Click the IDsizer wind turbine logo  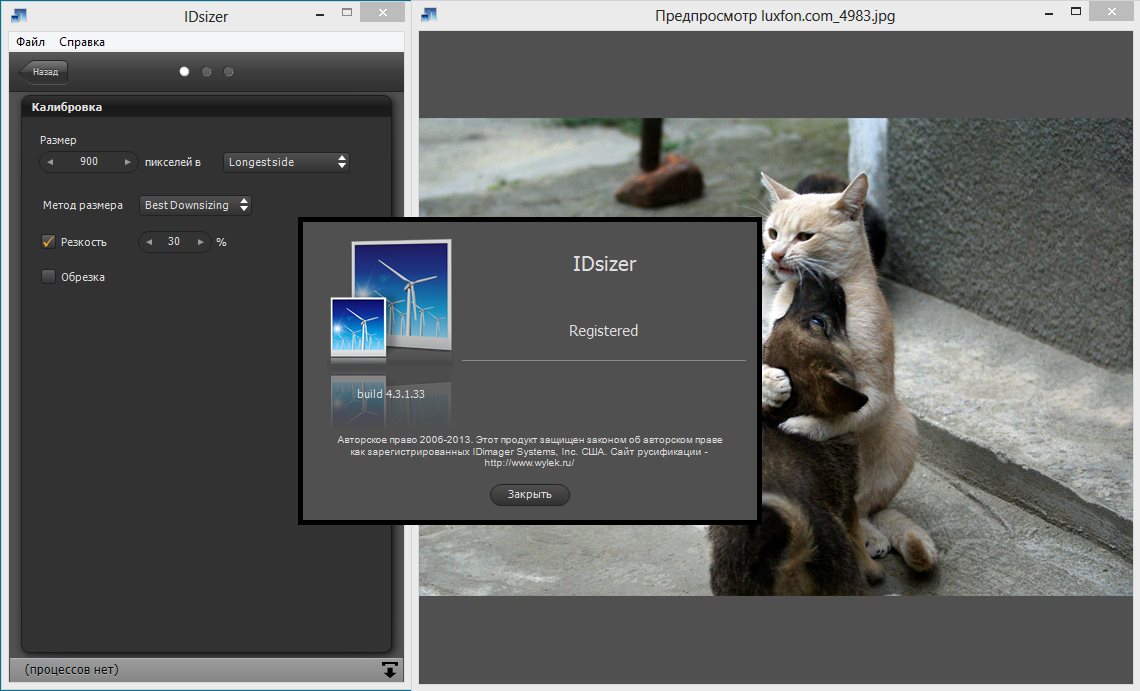tap(391, 300)
